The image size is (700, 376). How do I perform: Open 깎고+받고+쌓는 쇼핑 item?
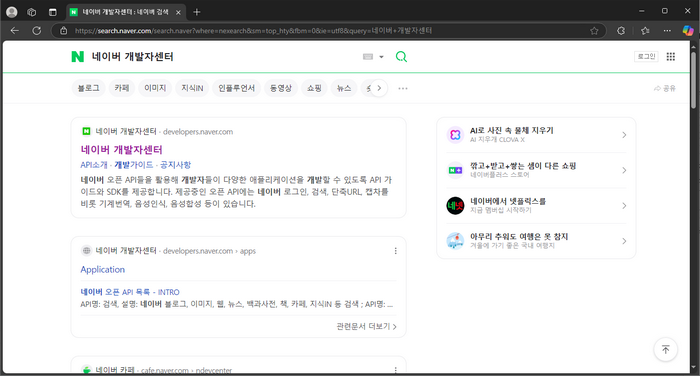(523, 166)
